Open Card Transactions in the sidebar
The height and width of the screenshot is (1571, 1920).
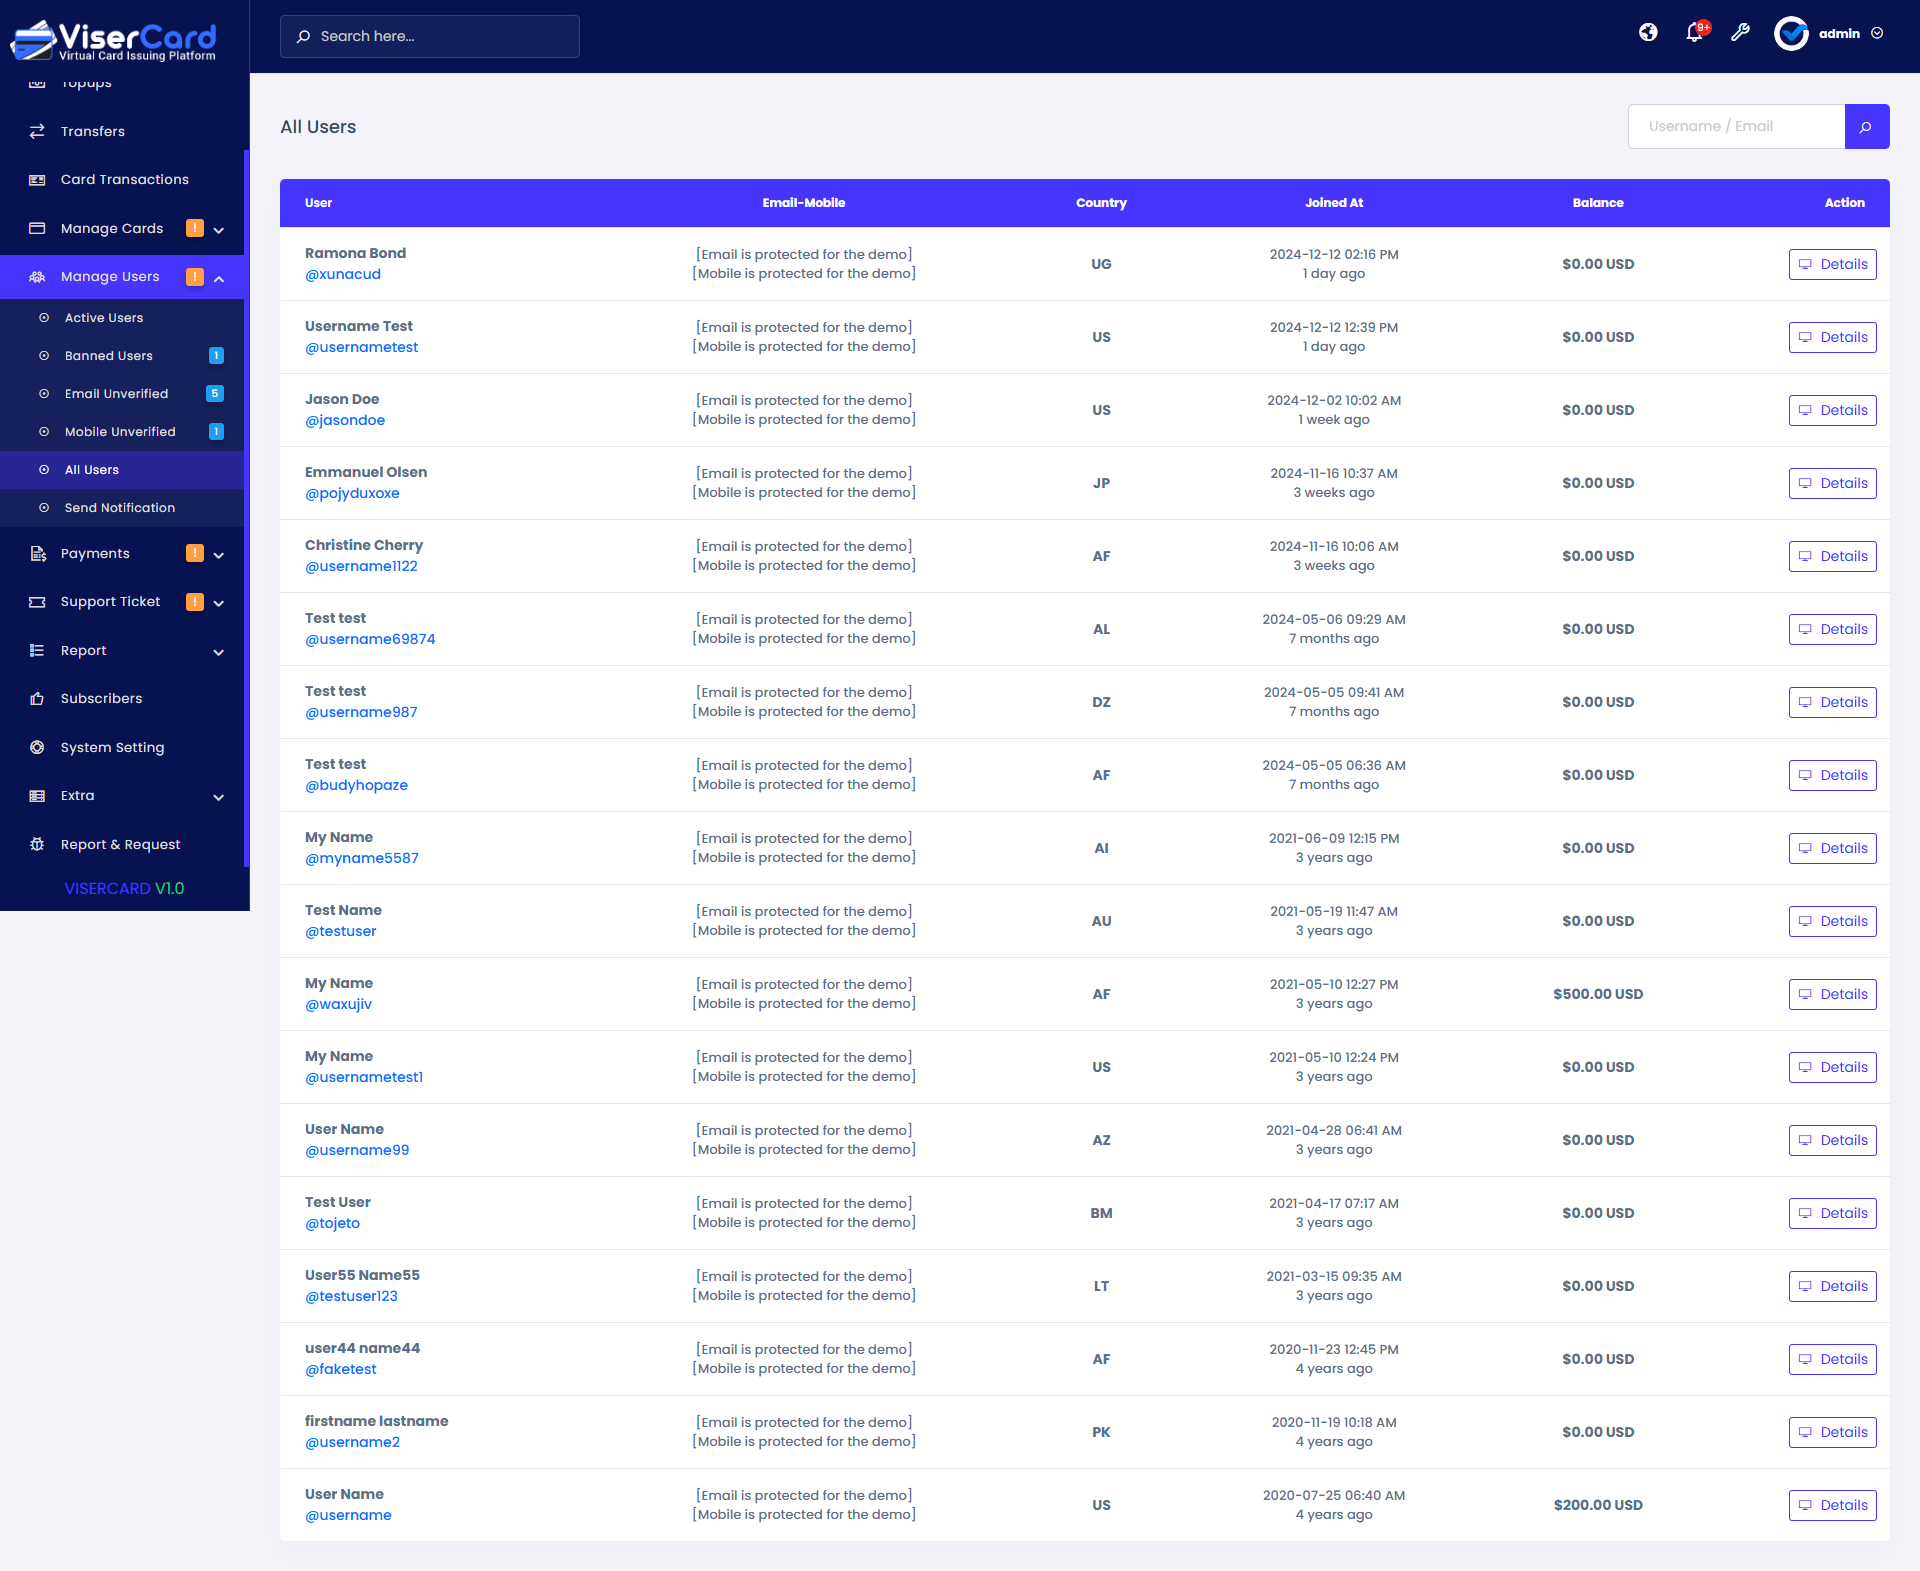point(124,180)
